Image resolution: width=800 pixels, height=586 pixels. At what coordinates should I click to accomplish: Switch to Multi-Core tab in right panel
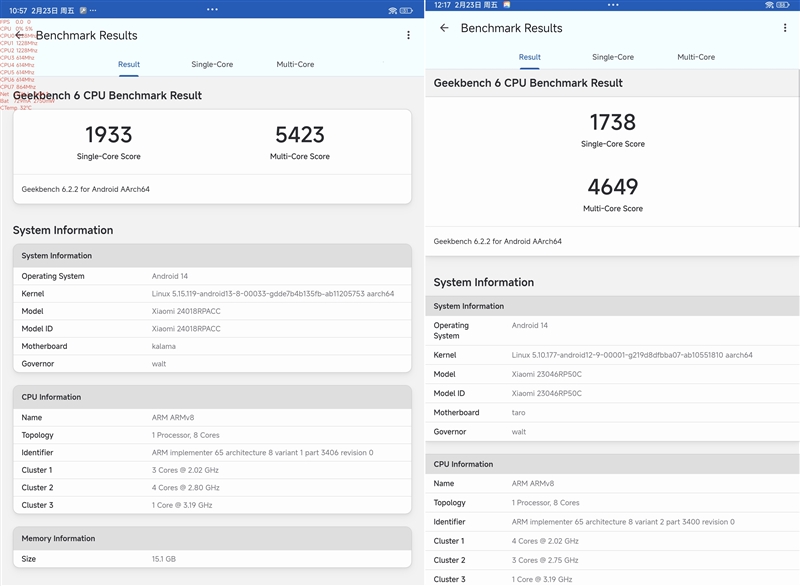click(x=696, y=57)
